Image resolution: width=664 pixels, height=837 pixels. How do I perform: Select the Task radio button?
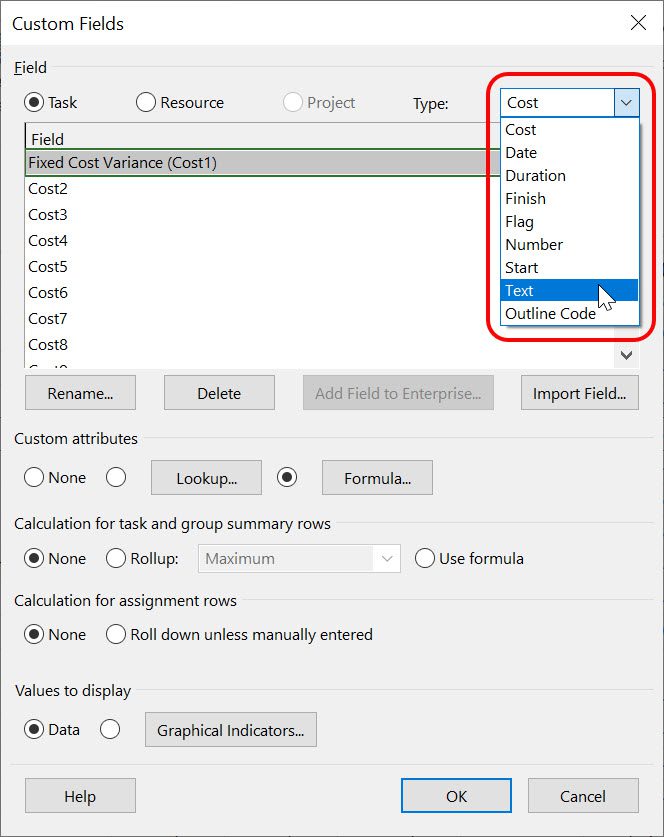(x=34, y=102)
